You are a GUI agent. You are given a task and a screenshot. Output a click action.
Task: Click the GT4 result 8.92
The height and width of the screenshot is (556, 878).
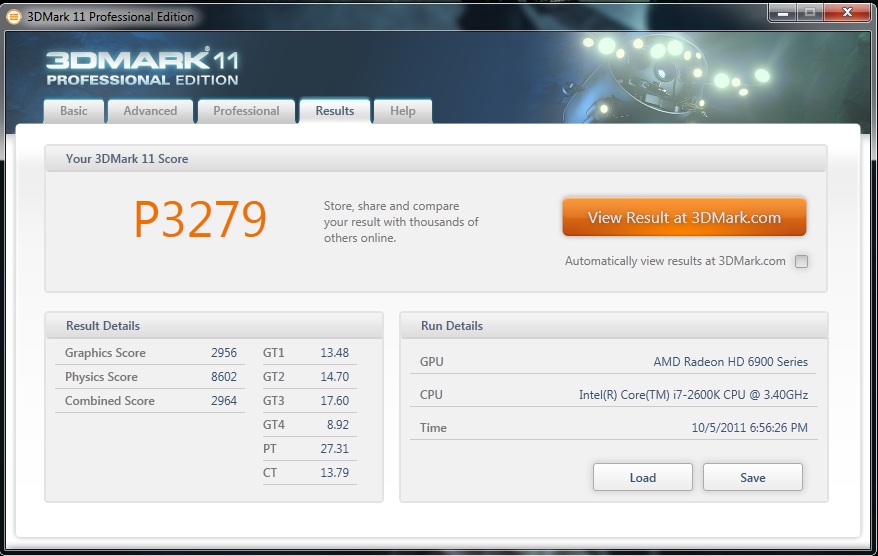coord(338,425)
